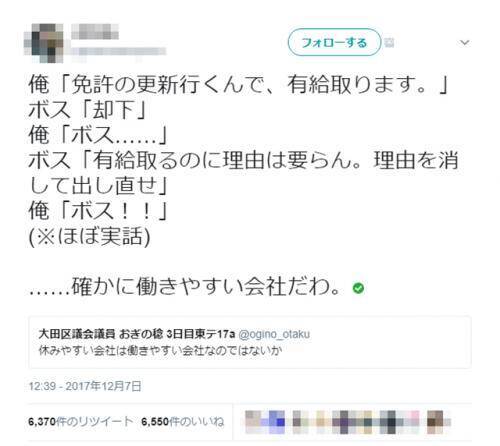Open the chevron menu beside the follow button
The image size is (500, 446).
click(x=465, y=43)
